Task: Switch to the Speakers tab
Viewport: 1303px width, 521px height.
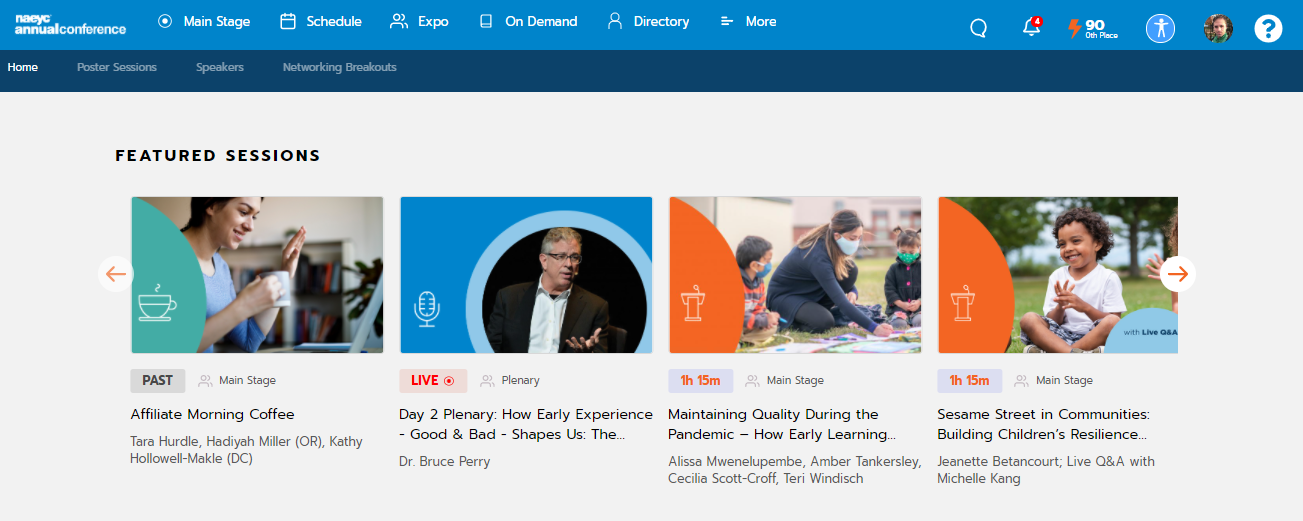Action: (220, 67)
